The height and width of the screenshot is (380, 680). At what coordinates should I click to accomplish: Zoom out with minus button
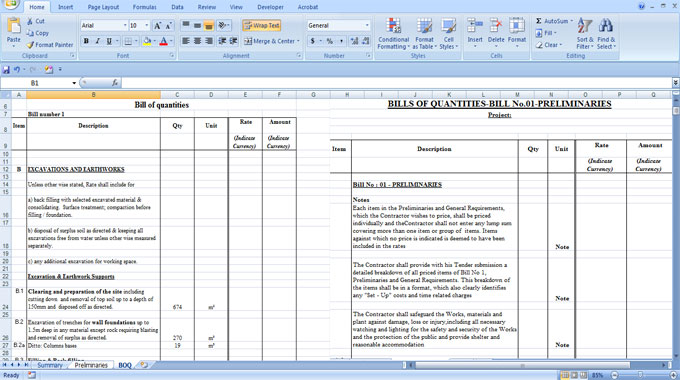pyautogui.click(x=615, y=375)
